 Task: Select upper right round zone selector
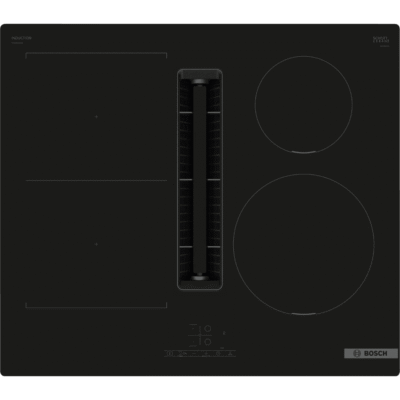pos(208,329)
